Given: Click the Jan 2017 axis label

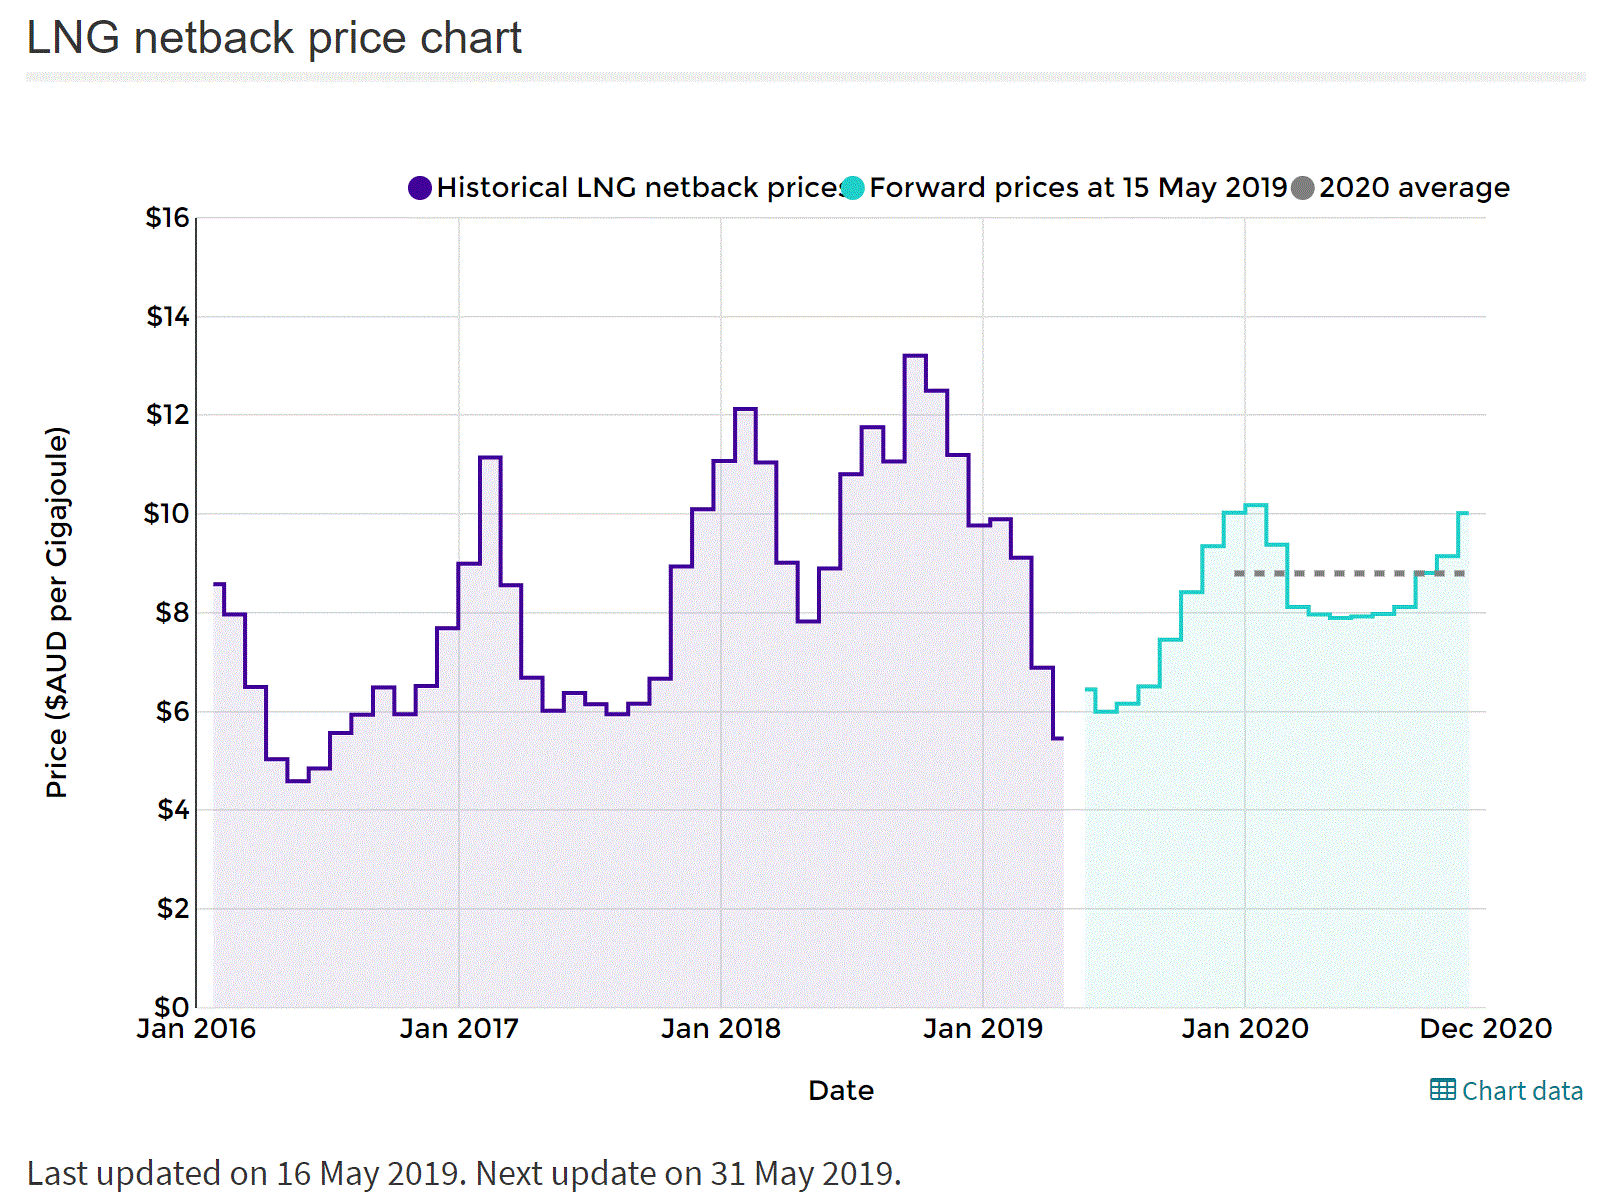Looking at the screenshot, I should pyautogui.click(x=459, y=1028).
